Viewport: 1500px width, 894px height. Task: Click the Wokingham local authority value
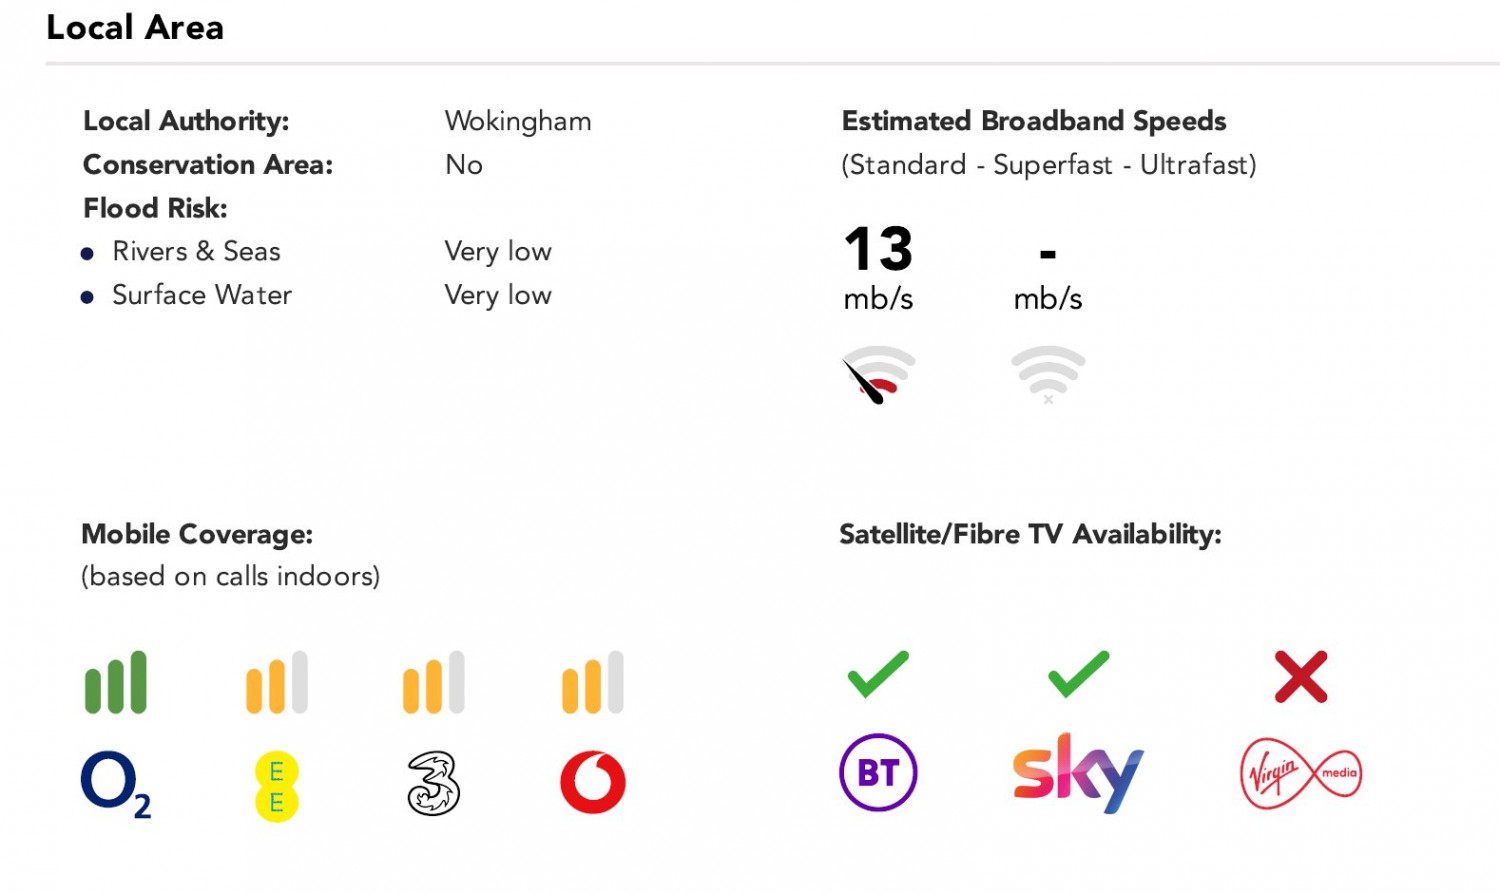click(x=518, y=122)
